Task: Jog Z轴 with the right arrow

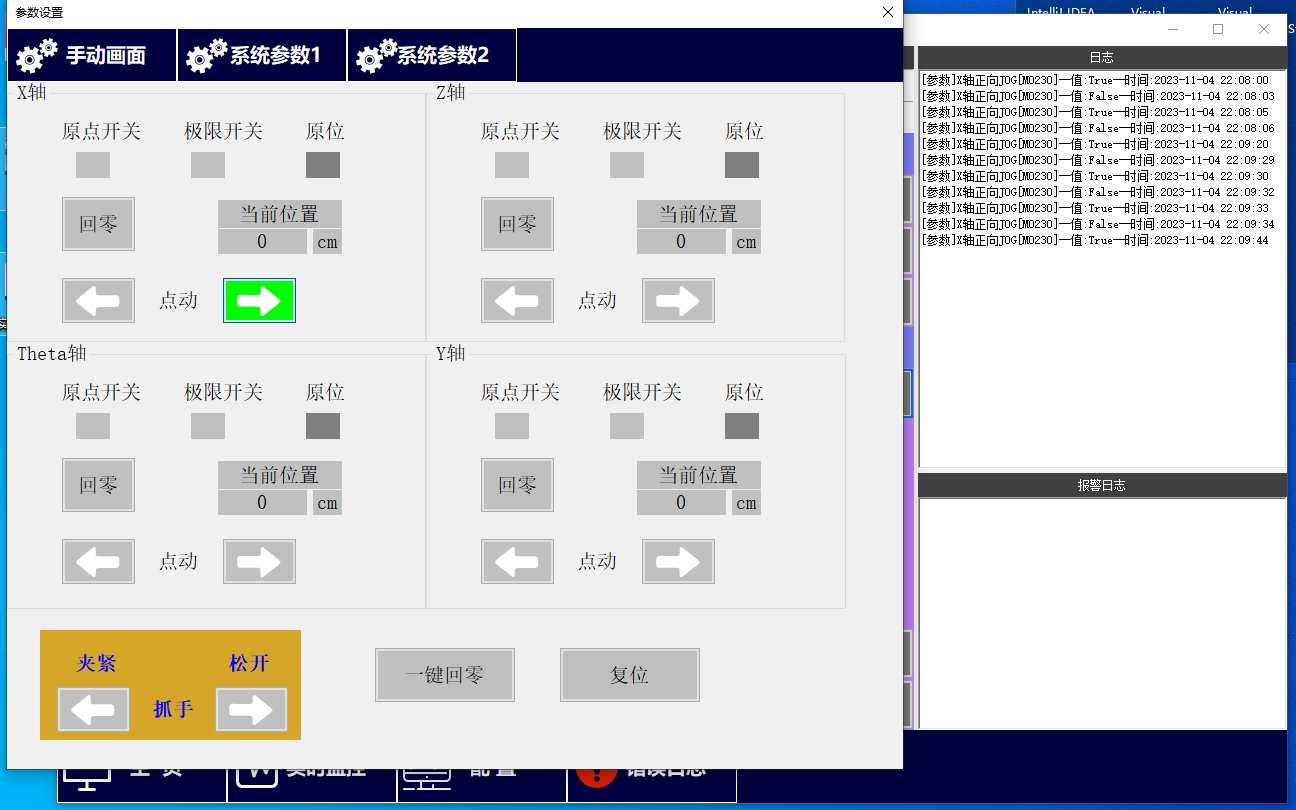Action: tap(678, 300)
